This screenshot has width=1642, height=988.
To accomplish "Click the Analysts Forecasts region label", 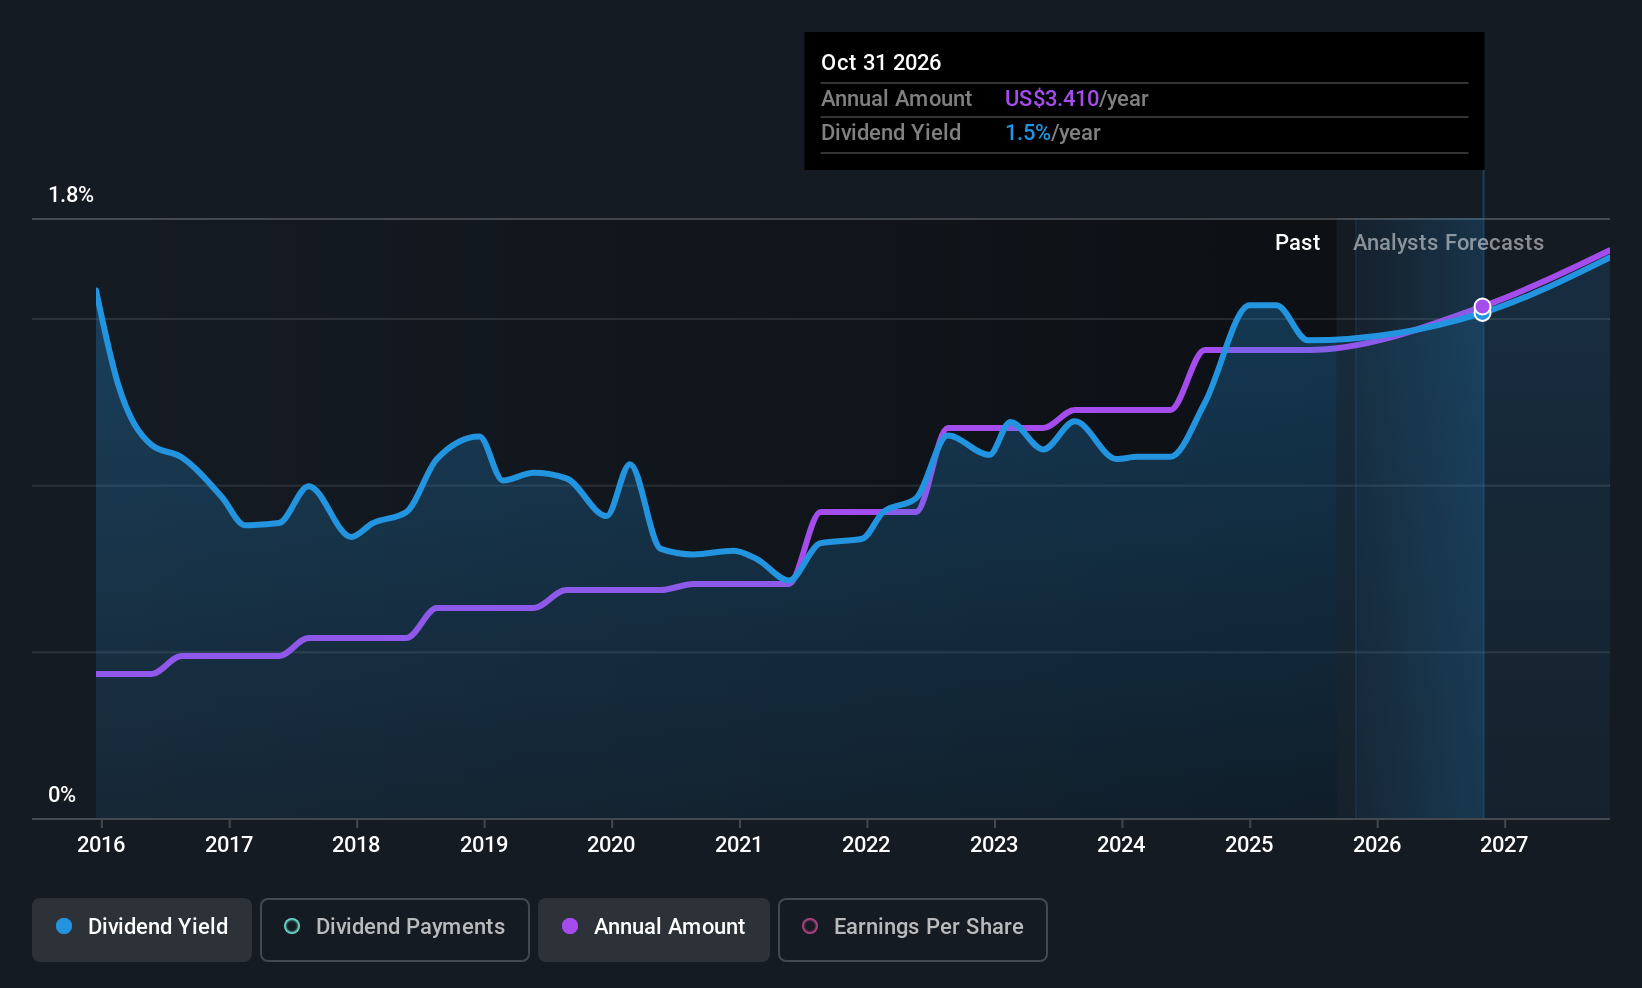I will (1448, 243).
